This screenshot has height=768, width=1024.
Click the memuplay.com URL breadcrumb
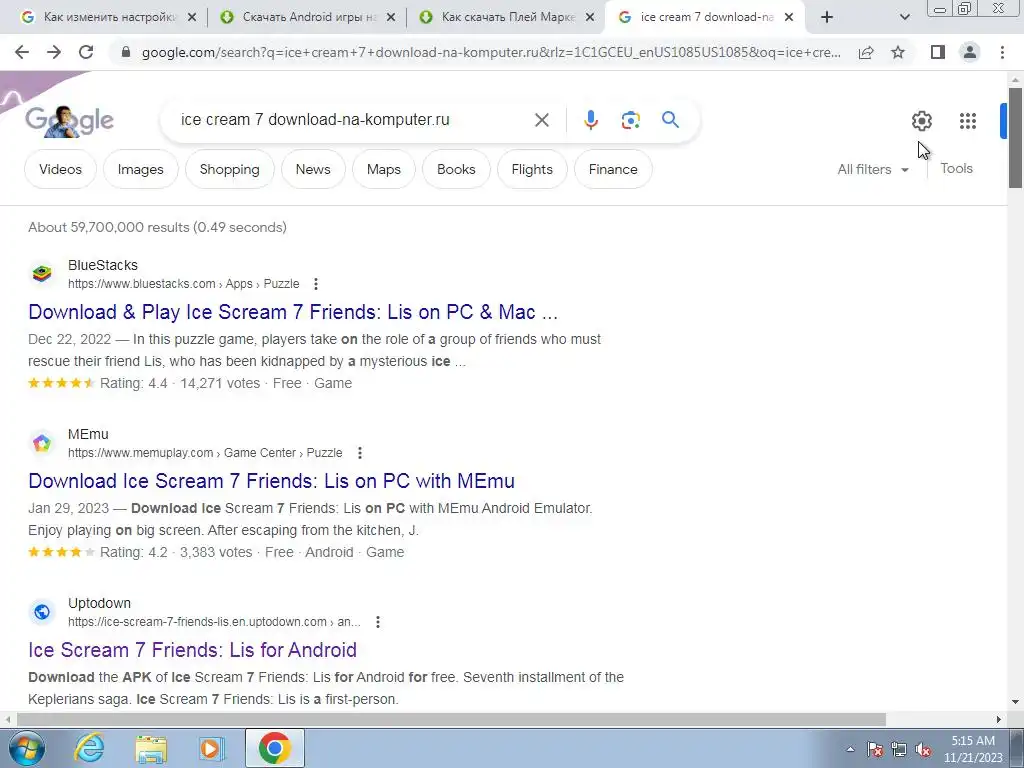tap(205, 453)
